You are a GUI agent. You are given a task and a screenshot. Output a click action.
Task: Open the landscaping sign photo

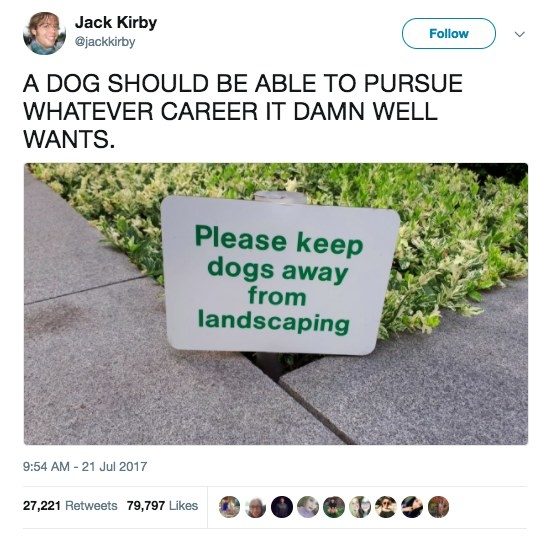(x=276, y=304)
